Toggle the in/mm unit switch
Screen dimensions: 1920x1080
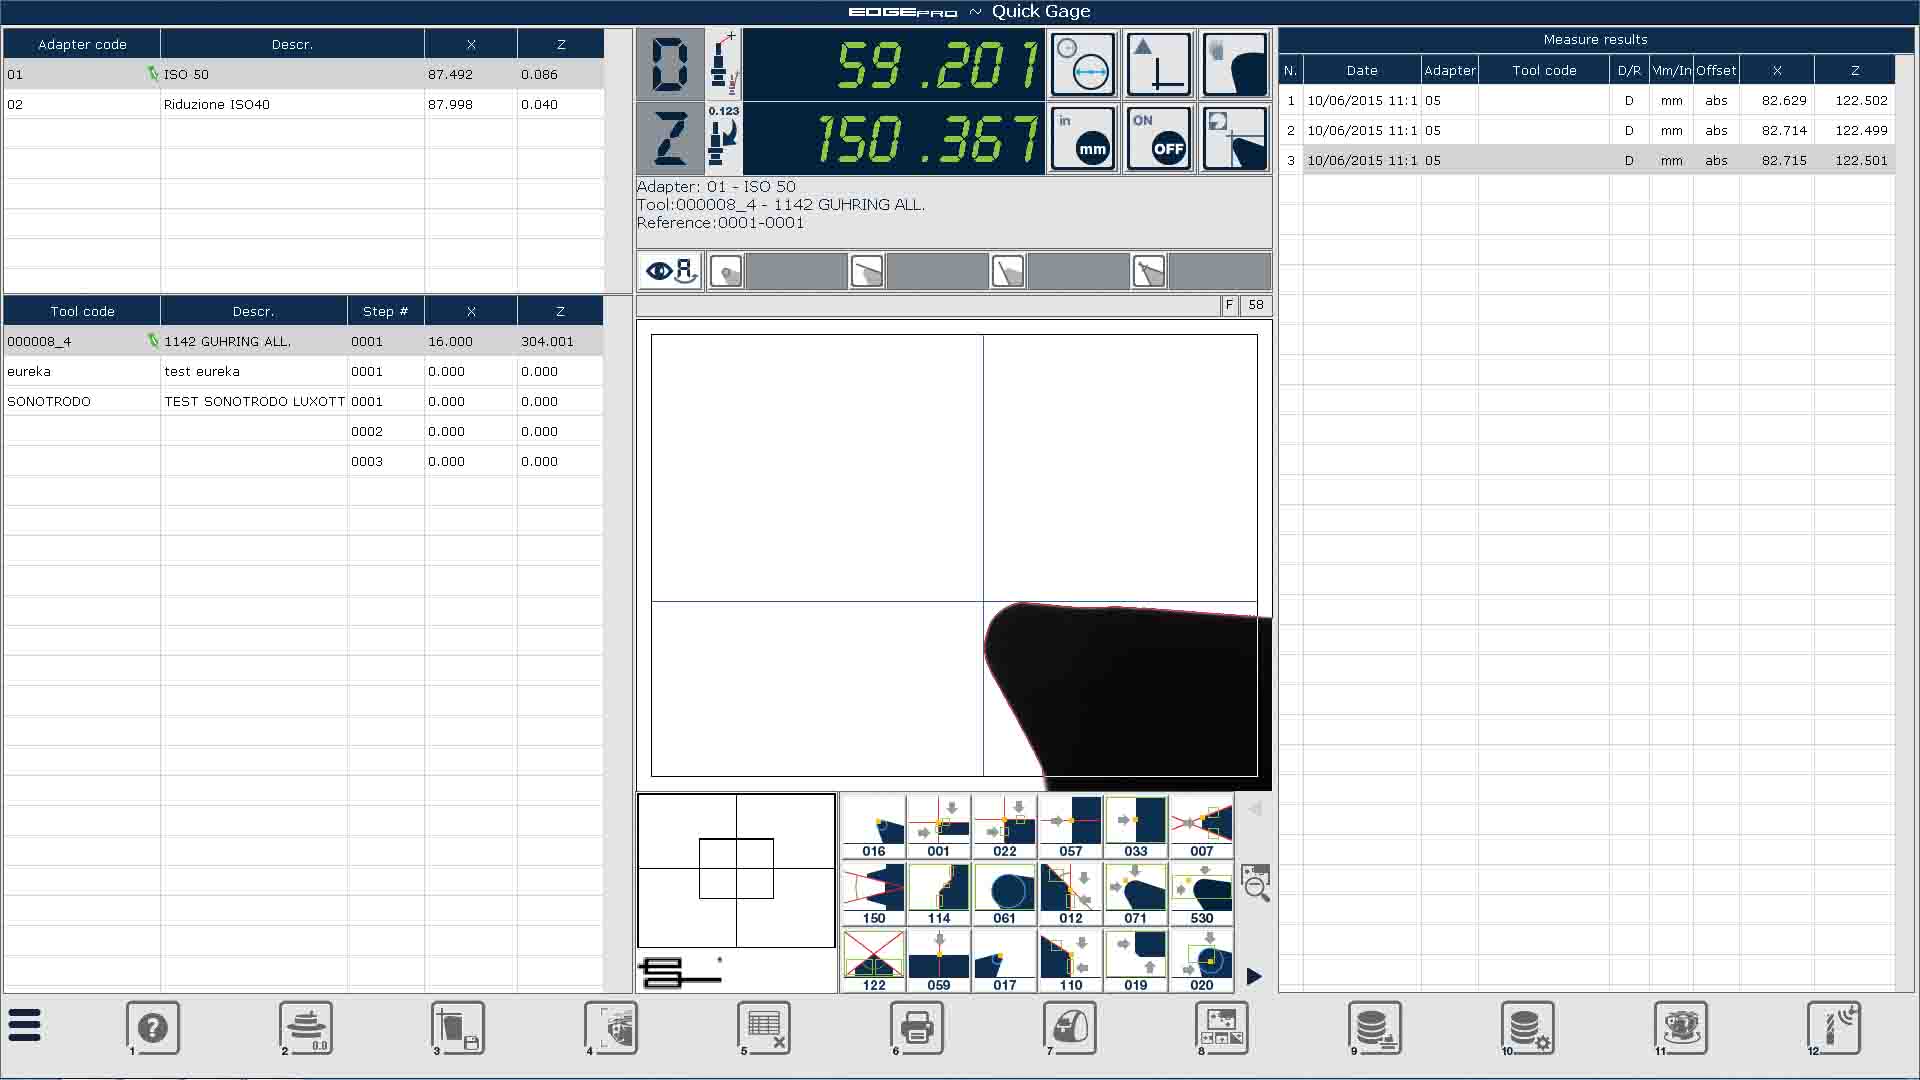tap(1083, 138)
